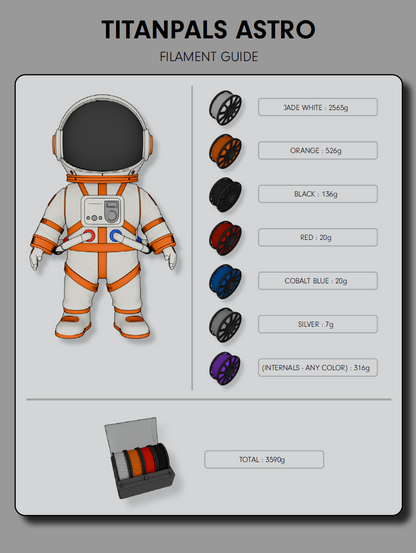416x553 pixels.
Task: Select the 'RED : 20g' label
Action: click(318, 237)
